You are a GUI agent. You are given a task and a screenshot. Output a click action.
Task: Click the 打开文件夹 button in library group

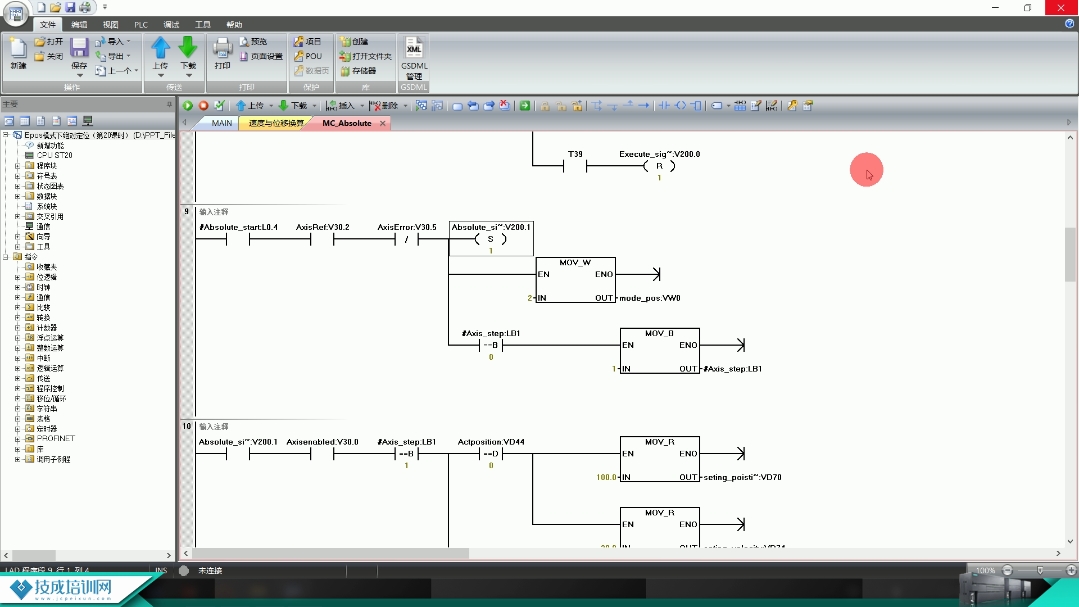pos(365,56)
